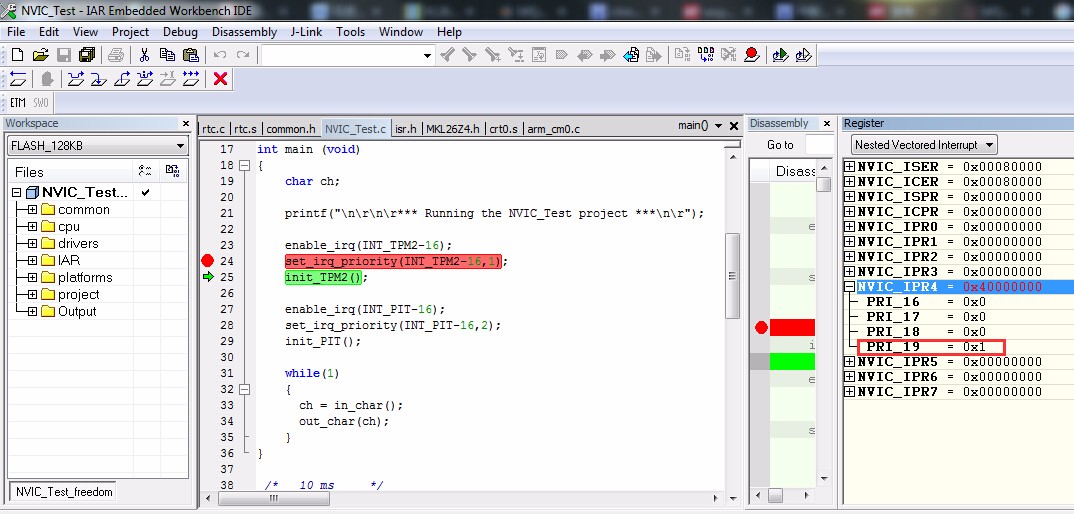
Task: Open the toolbar search combo box dropdown
Action: (427, 56)
